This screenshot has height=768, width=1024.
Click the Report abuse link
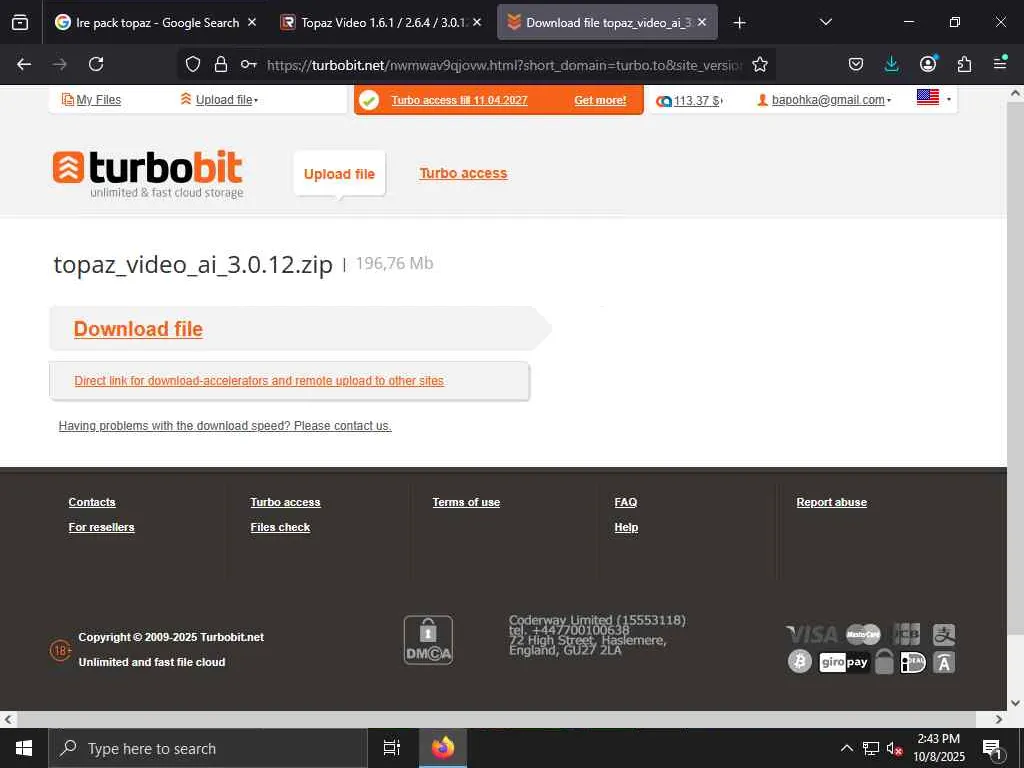pyautogui.click(x=831, y=502)
